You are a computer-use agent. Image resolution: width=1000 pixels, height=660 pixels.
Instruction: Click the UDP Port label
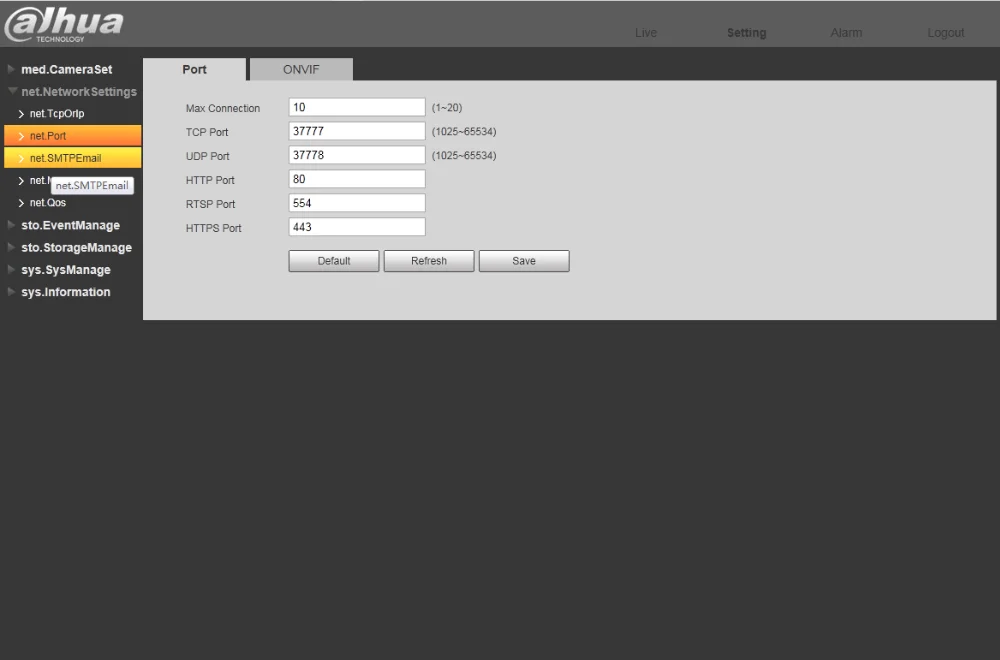[x=207, y=156]
